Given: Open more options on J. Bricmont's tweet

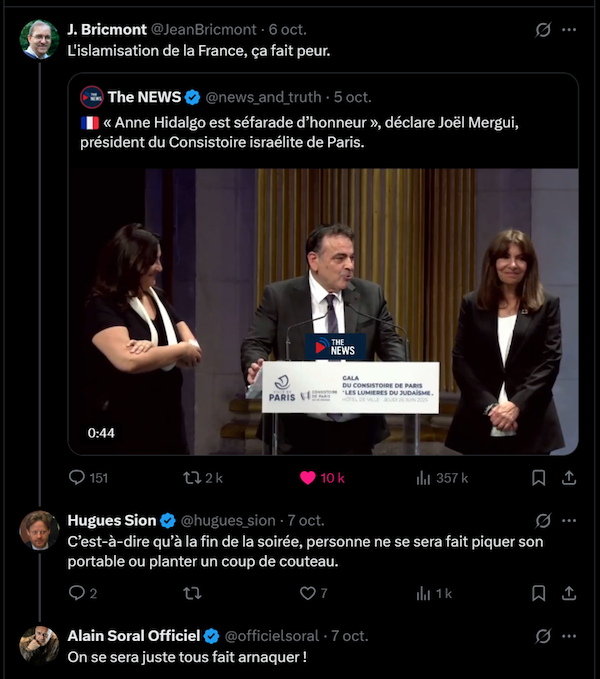Looking at the screenshot, I should click(569, 30).
